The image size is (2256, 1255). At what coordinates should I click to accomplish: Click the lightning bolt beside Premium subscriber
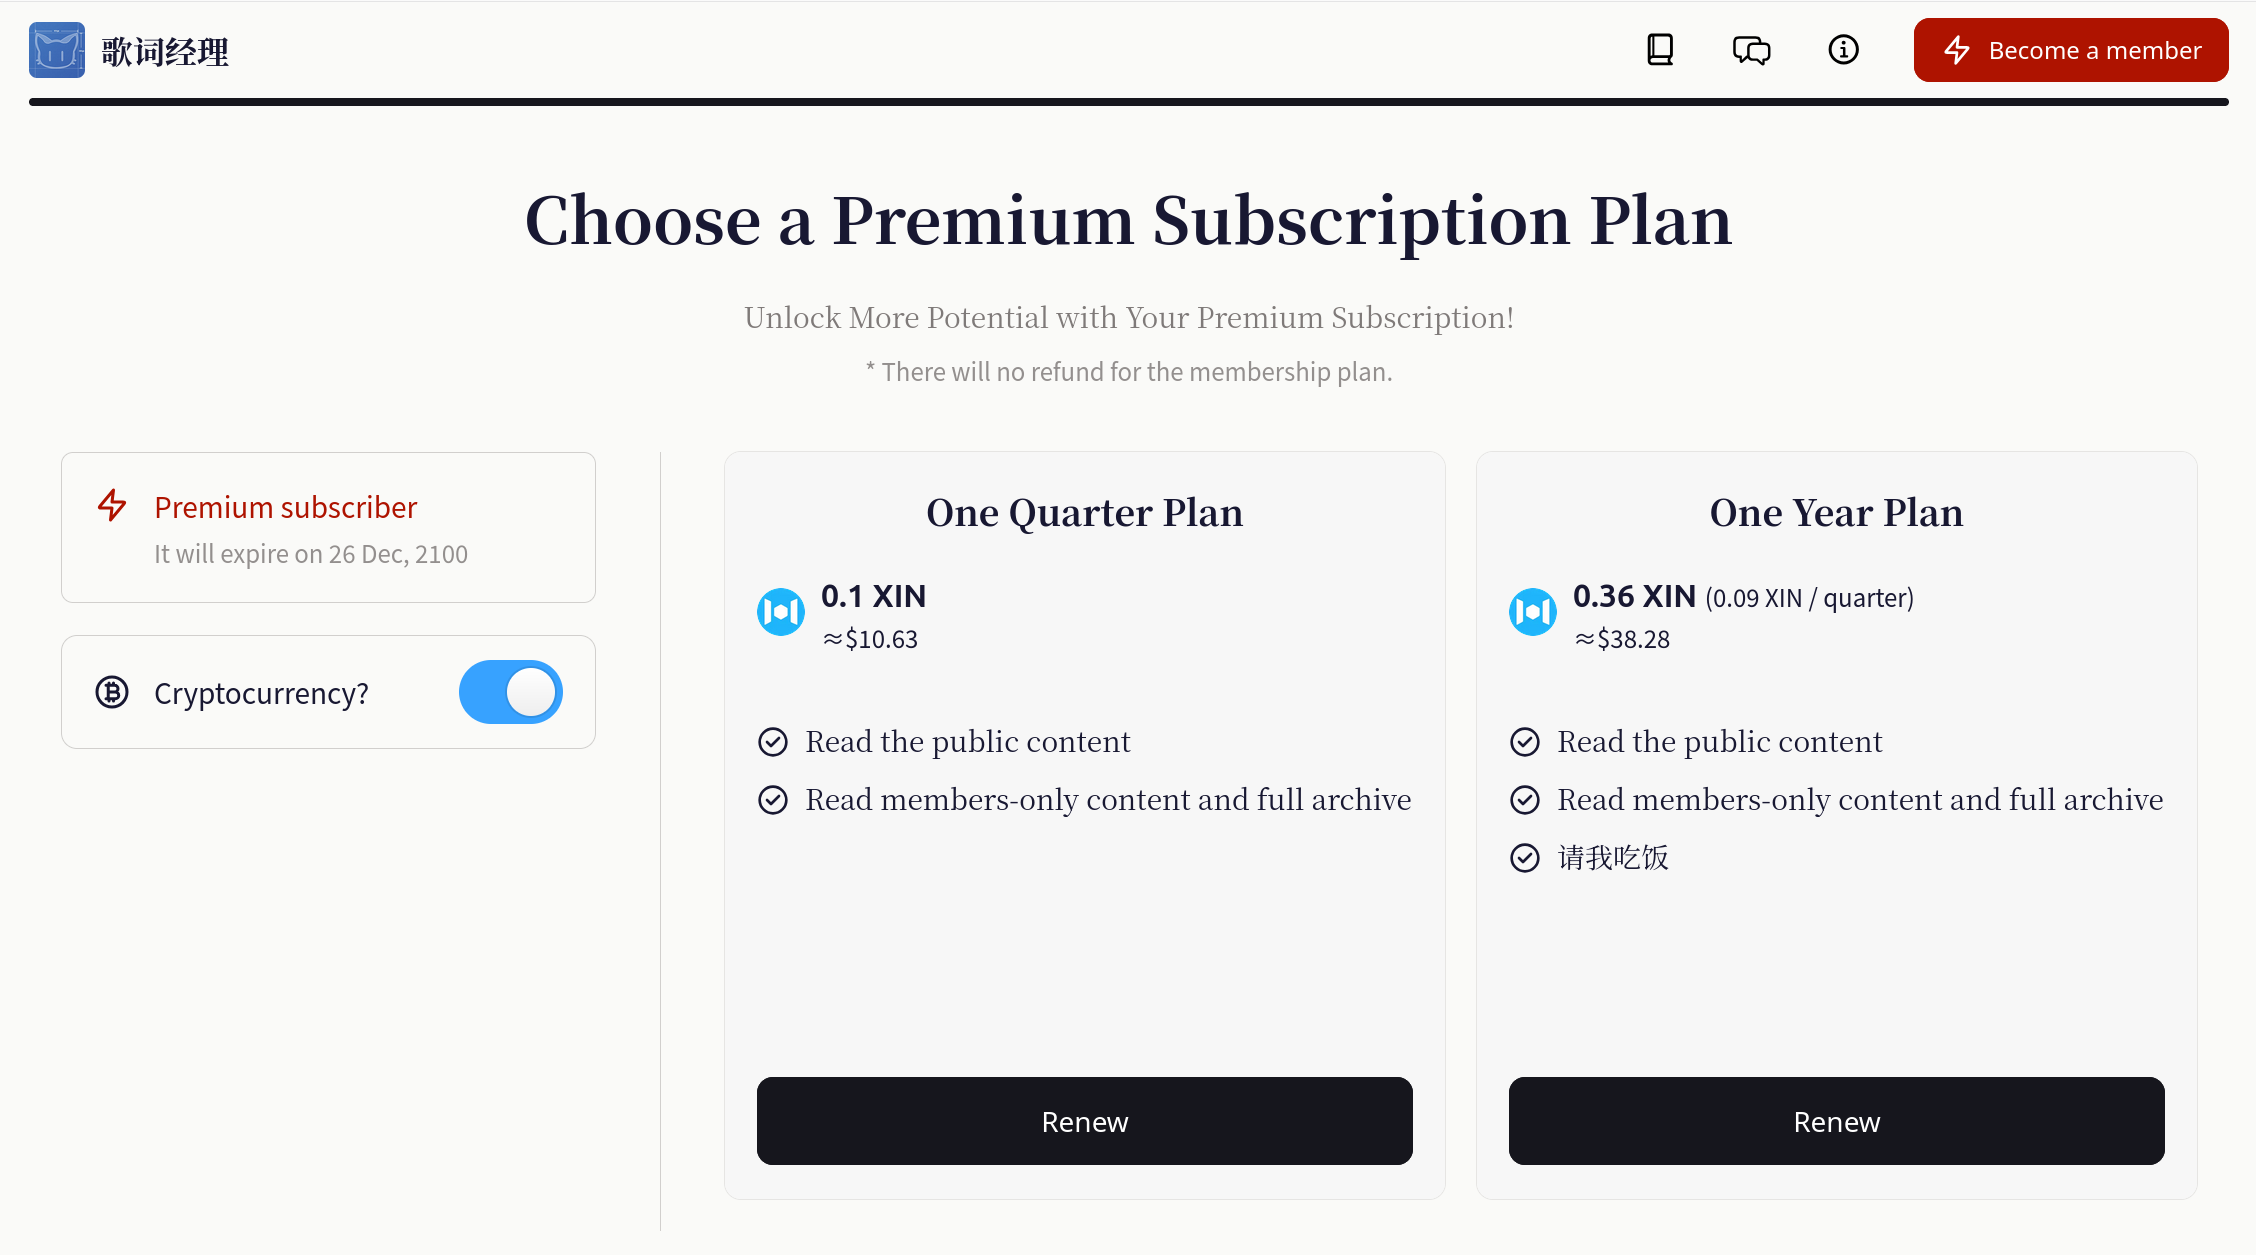click(x=112, y=506)
